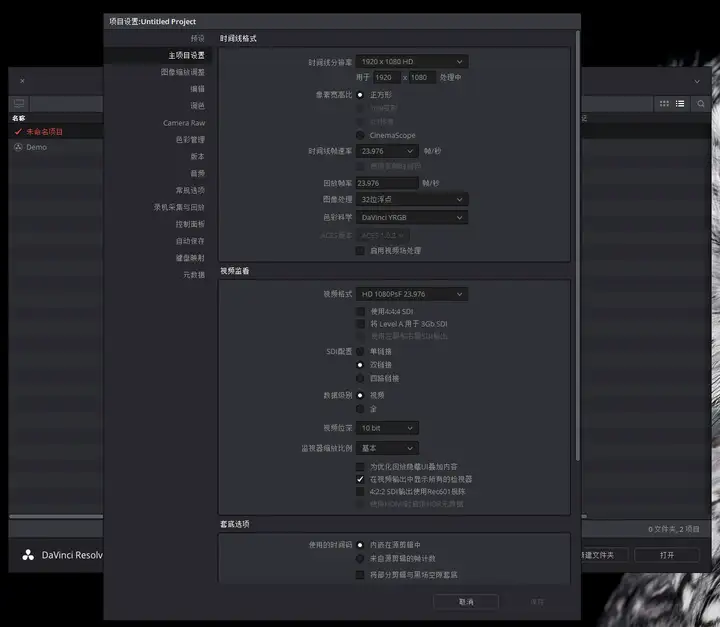720x627 pixels.
Task: Open the 1920 x 1080 HD resolution dropdown
Action: pyautogui.click(x=412, y=62)
